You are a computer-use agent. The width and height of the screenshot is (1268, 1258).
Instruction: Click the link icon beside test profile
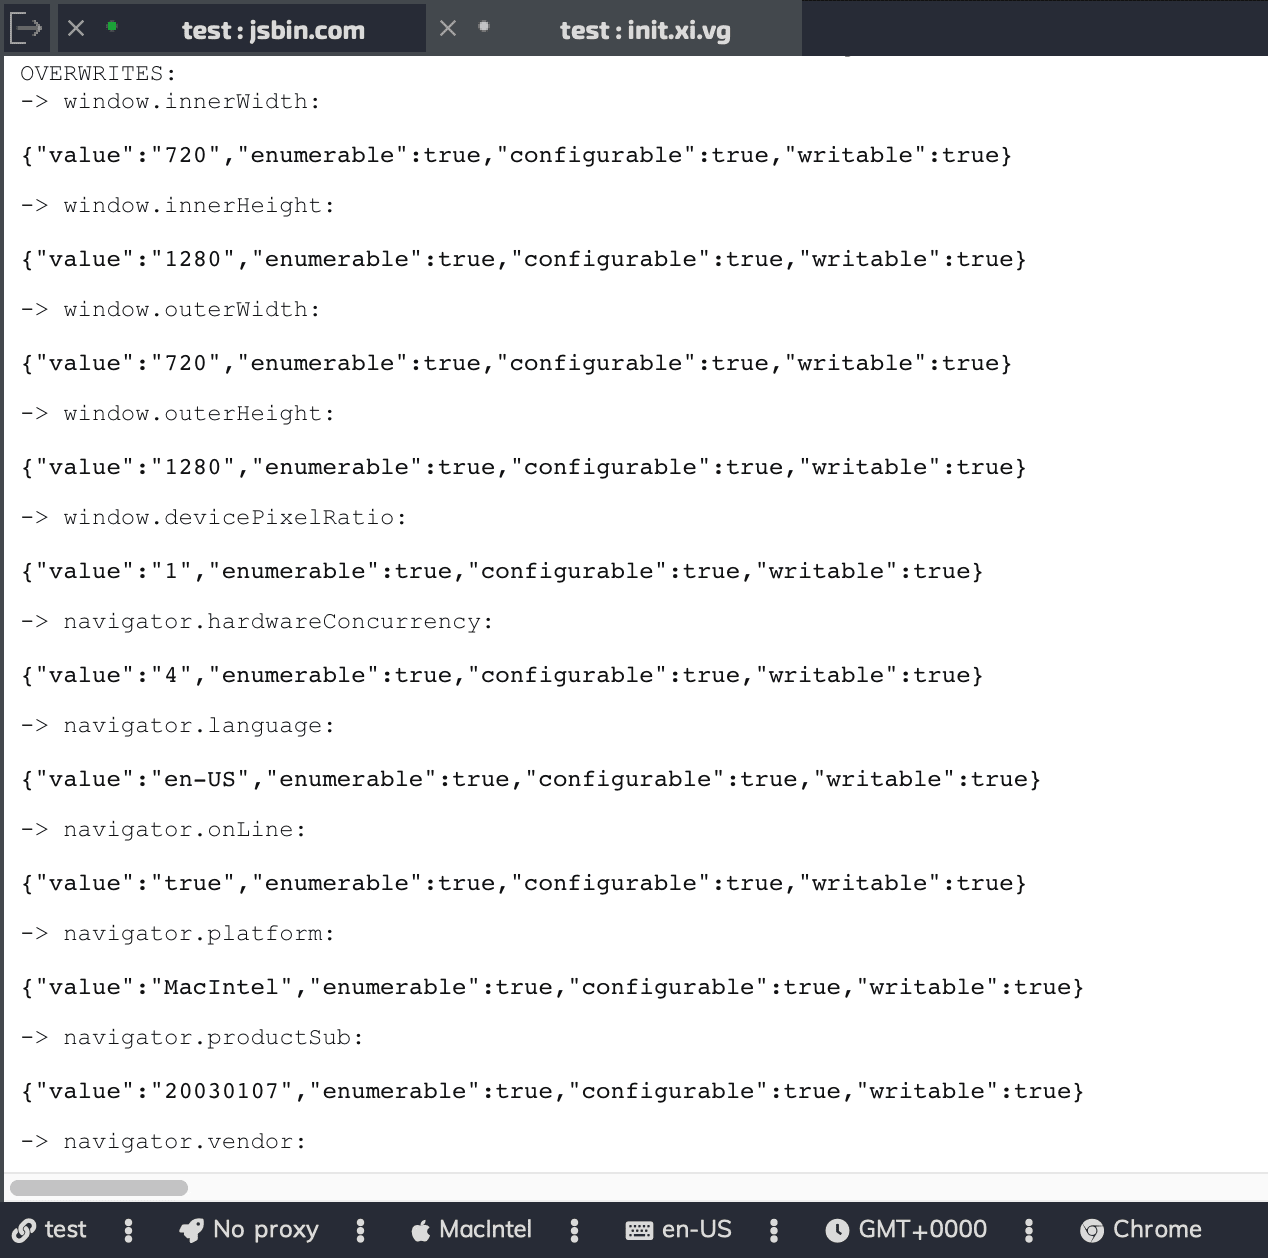tap(24, 1230)
